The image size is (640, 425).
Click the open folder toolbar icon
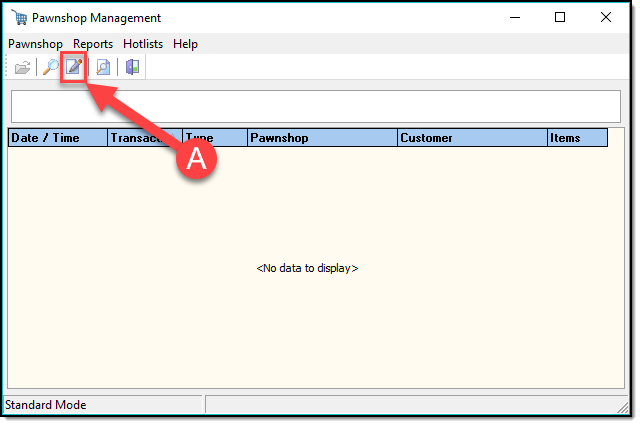pyautogui.click(x=22, y=68)
